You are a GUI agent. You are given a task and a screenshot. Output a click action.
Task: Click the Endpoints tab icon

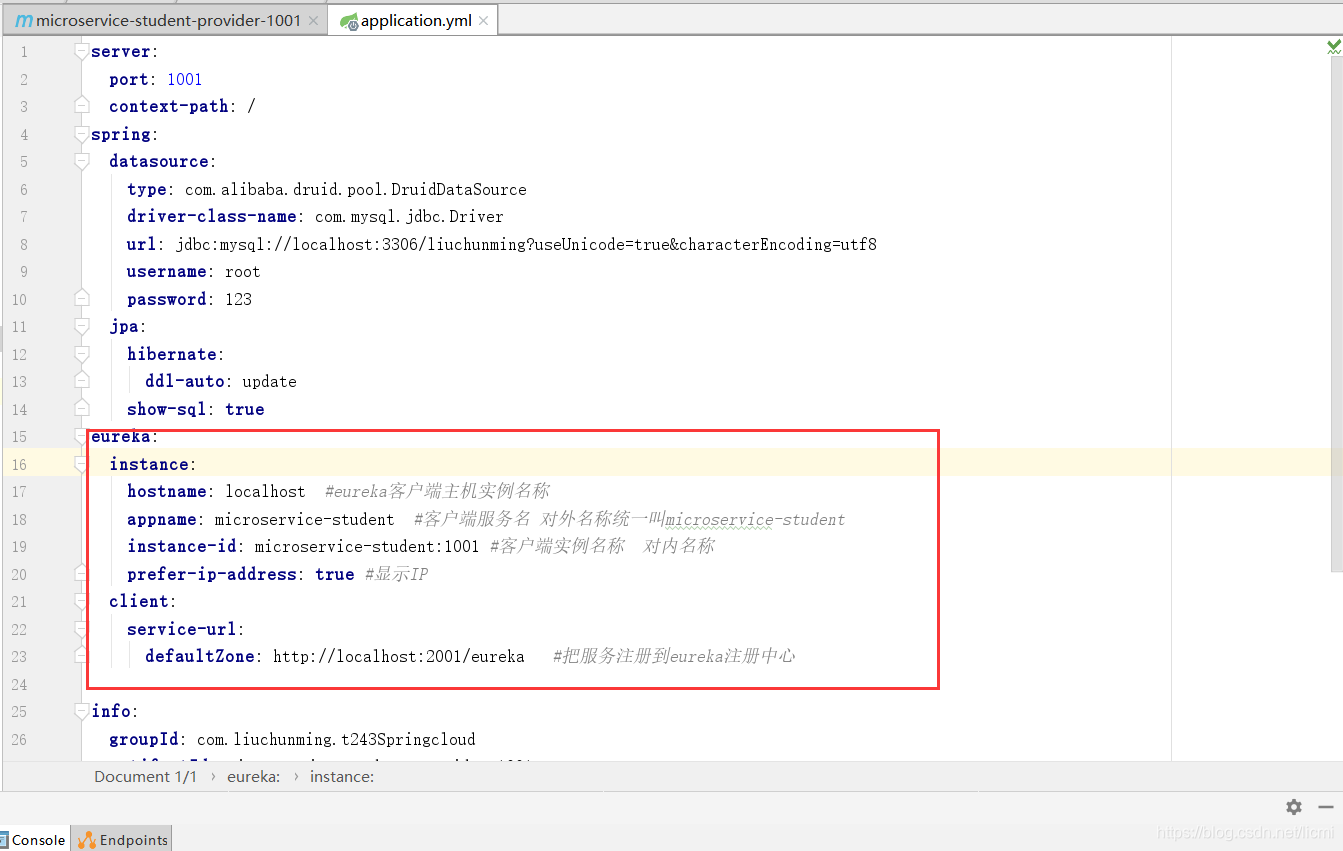[87, 840]
